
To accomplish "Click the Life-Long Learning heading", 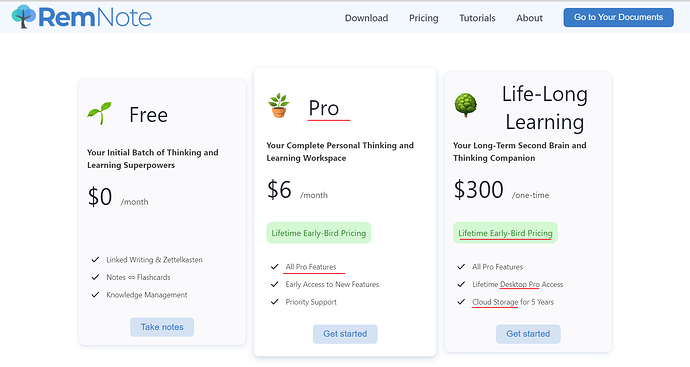I will (545, 108).
